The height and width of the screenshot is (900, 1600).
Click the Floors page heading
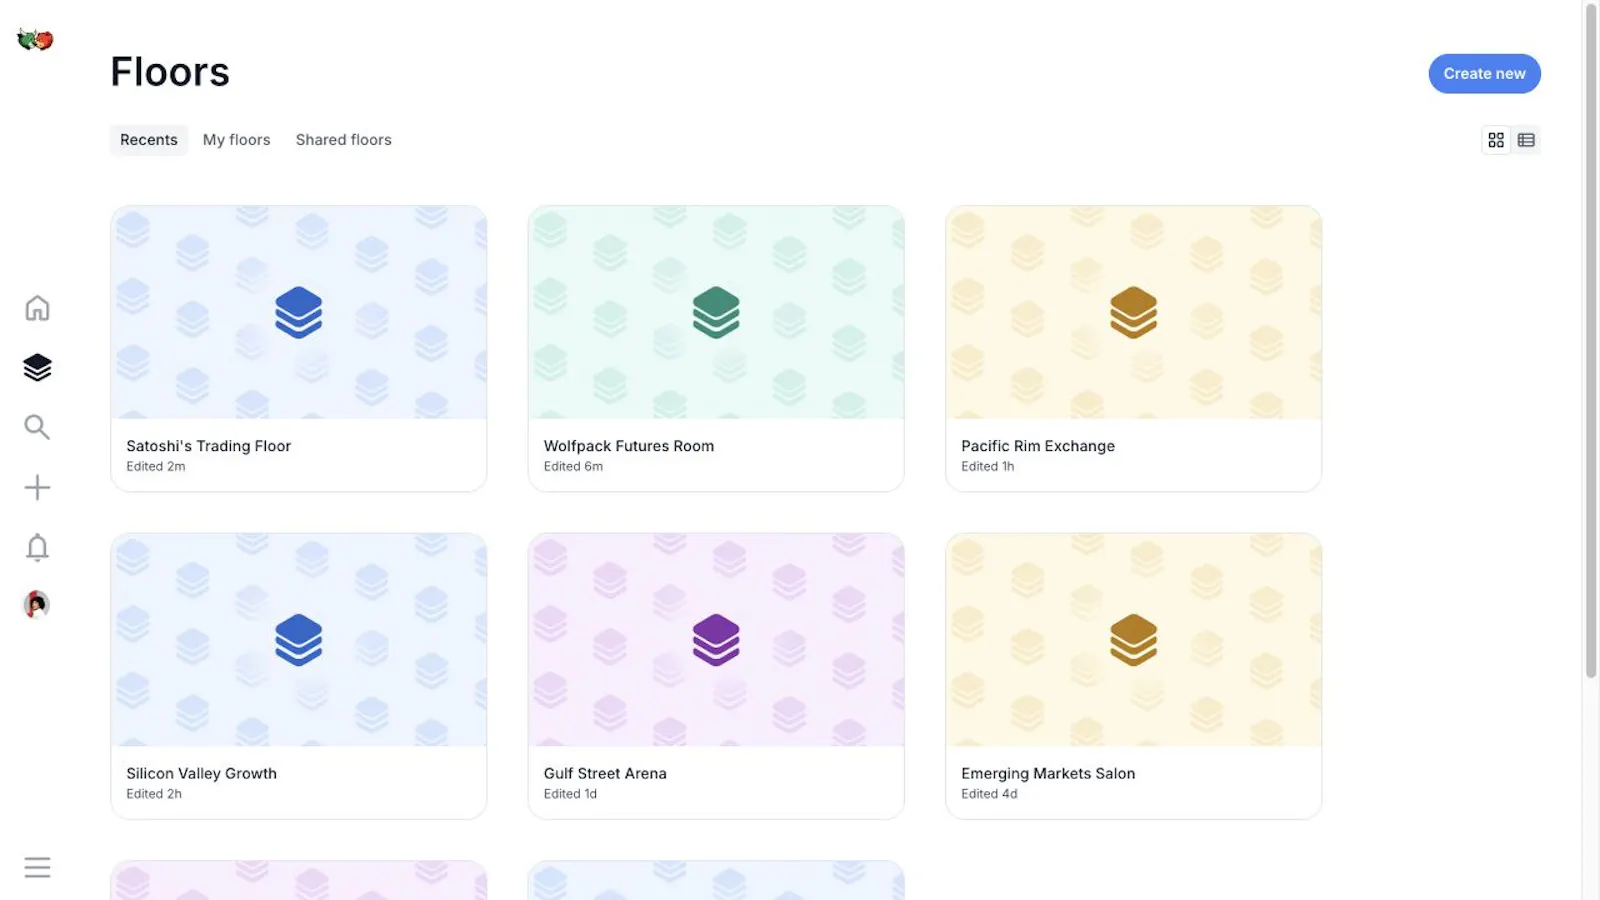click(x=170, y=72)
